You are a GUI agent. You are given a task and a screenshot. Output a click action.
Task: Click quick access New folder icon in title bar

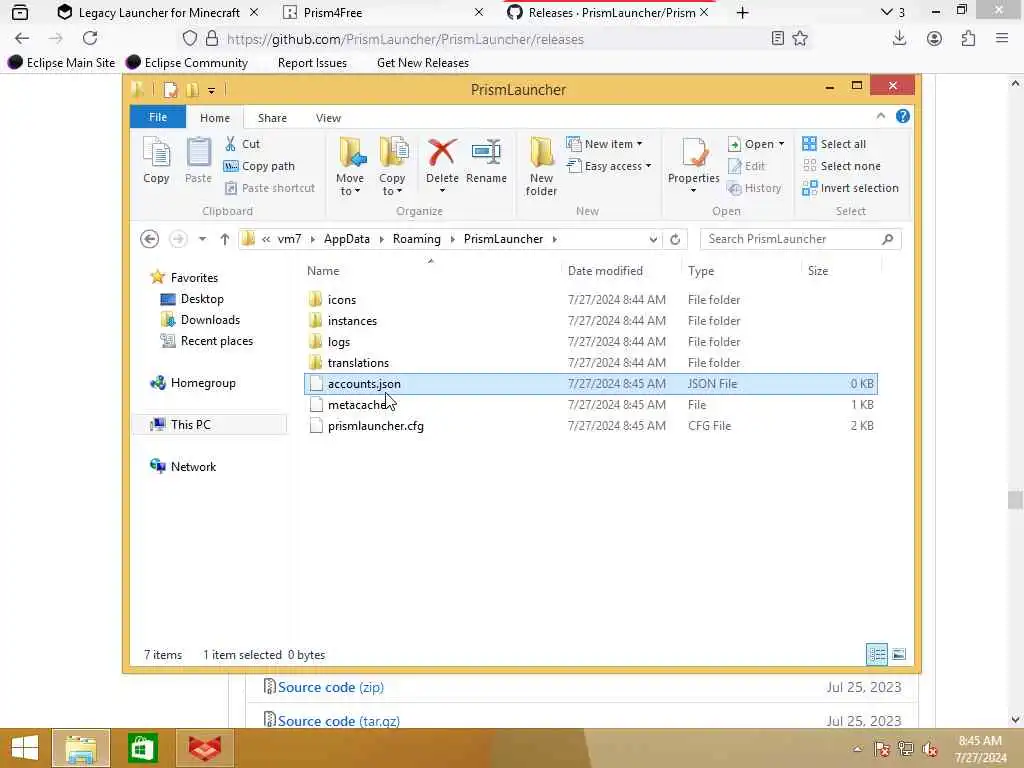tap(192, 89)
